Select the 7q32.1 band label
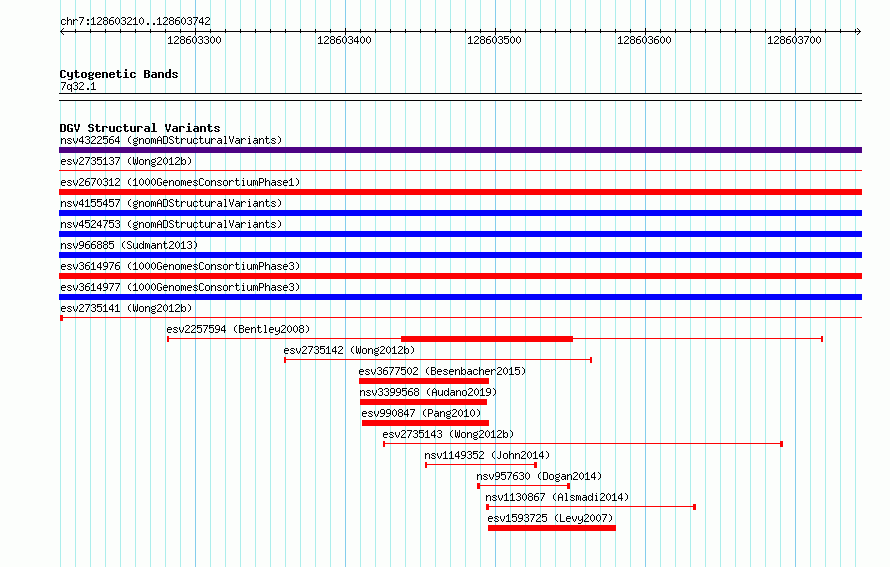This screenshot has height=567, width=890. click(x=78, y=86)
